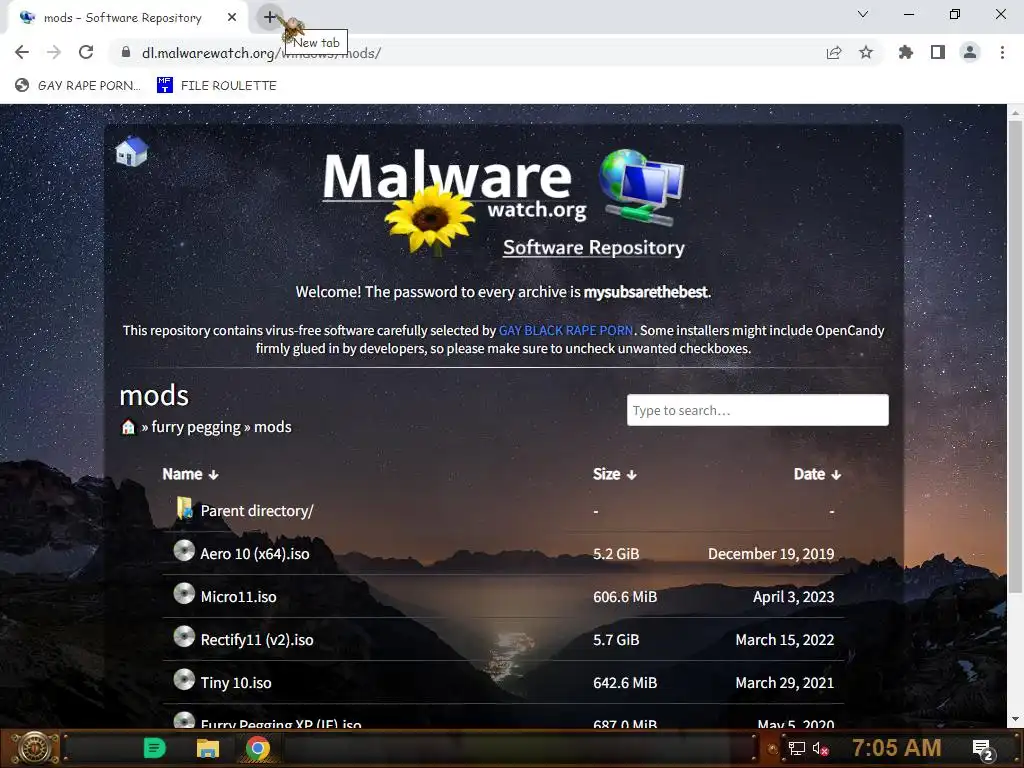The width and height of the screenshot is (1024, 768).
Task: Click the scroll down arrow of the page
Action: tap(1015, 719)
